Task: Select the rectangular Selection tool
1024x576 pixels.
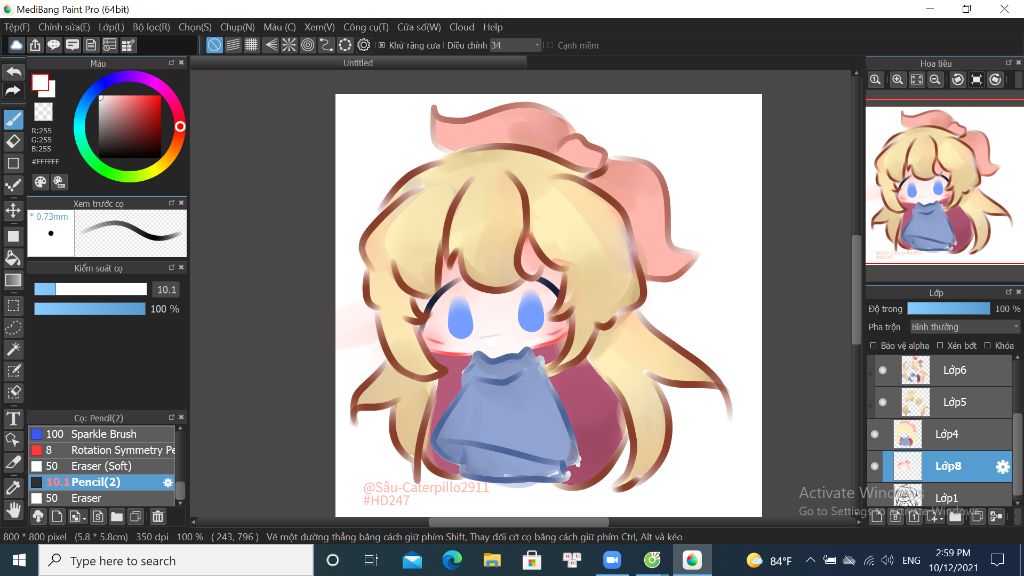Action: point(13,305)
